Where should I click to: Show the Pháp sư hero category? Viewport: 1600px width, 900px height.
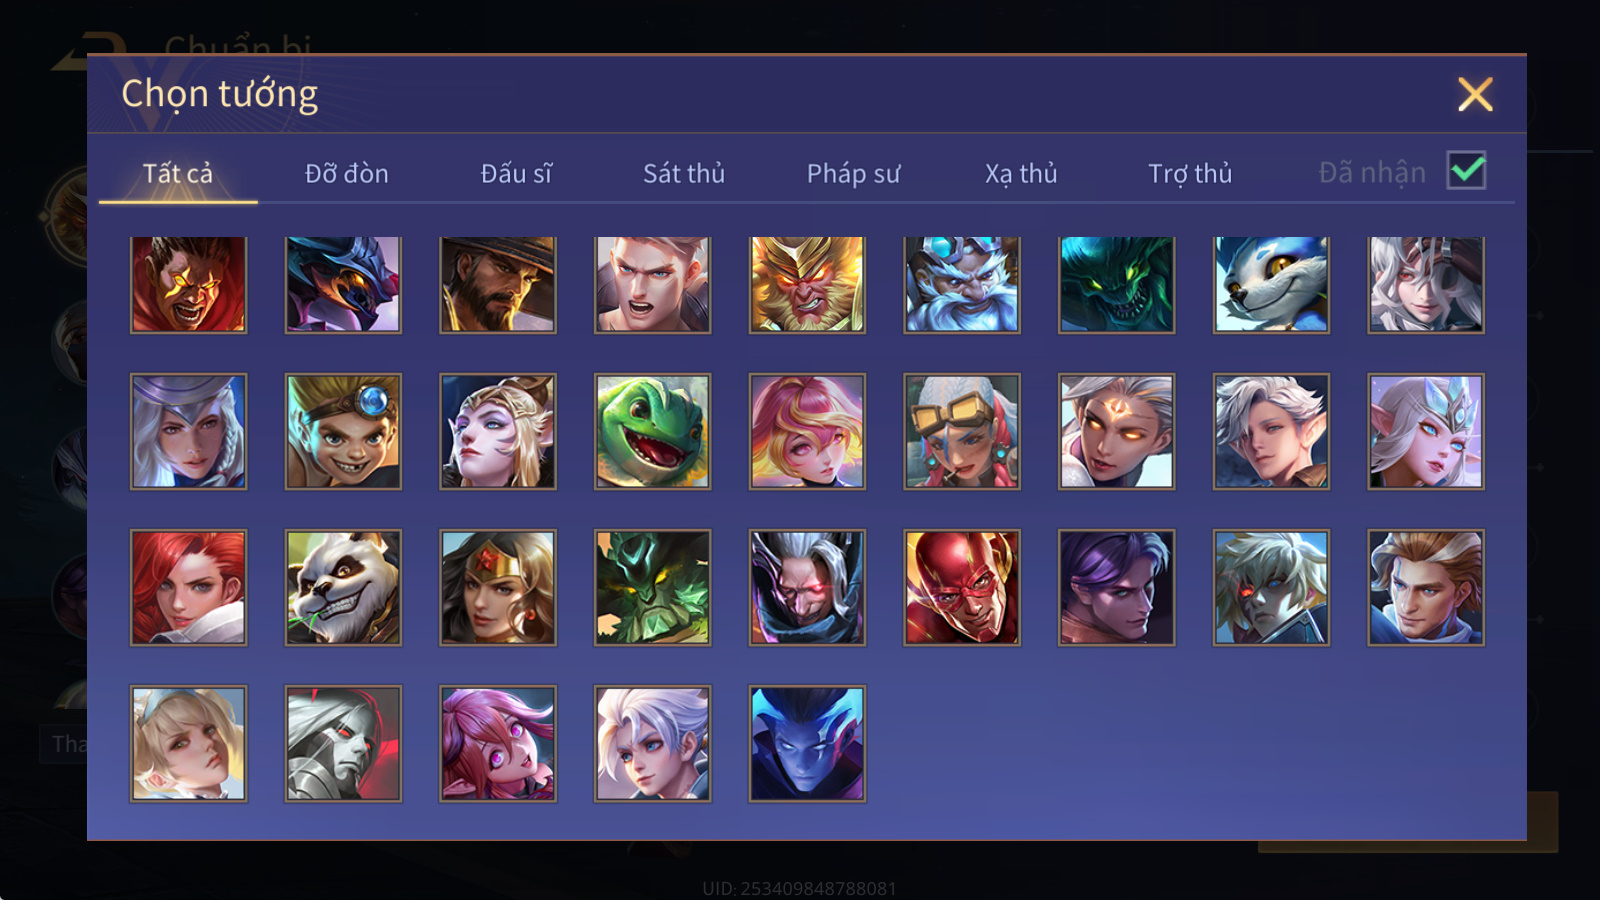[853, 173]
